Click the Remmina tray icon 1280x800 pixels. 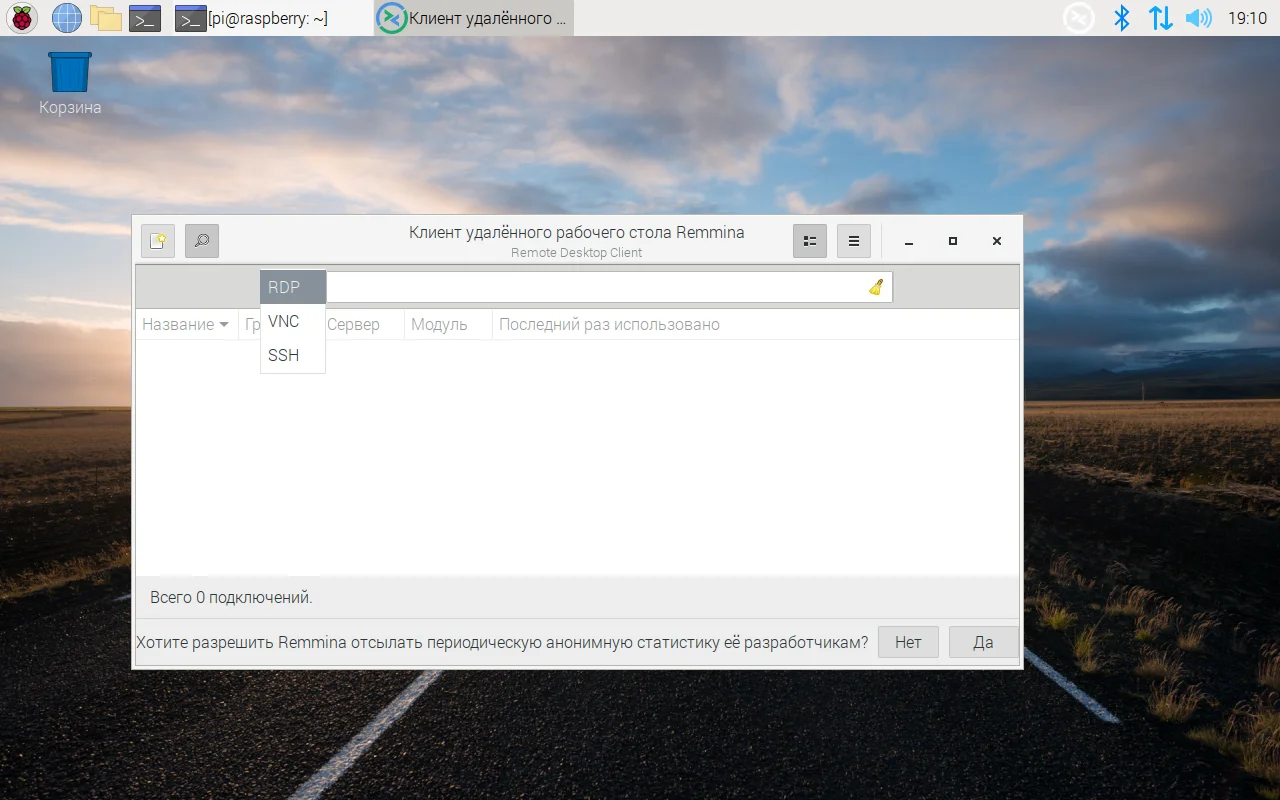pos(1078,18)
